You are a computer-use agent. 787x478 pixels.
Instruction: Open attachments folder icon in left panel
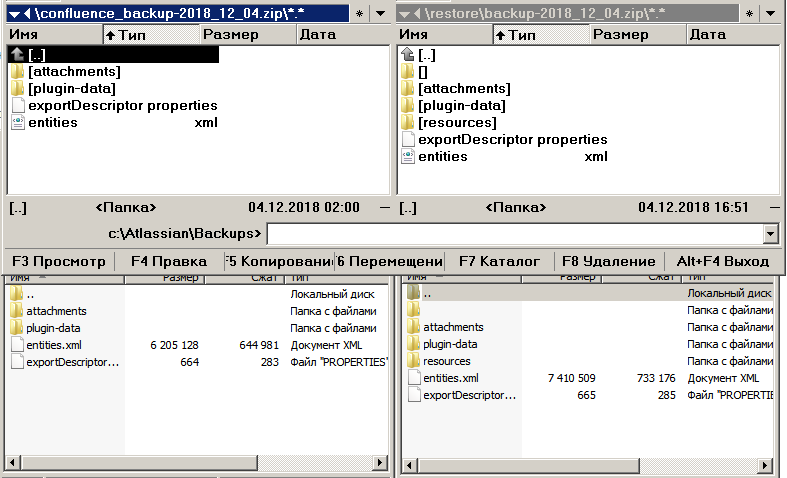click(17, 71)
